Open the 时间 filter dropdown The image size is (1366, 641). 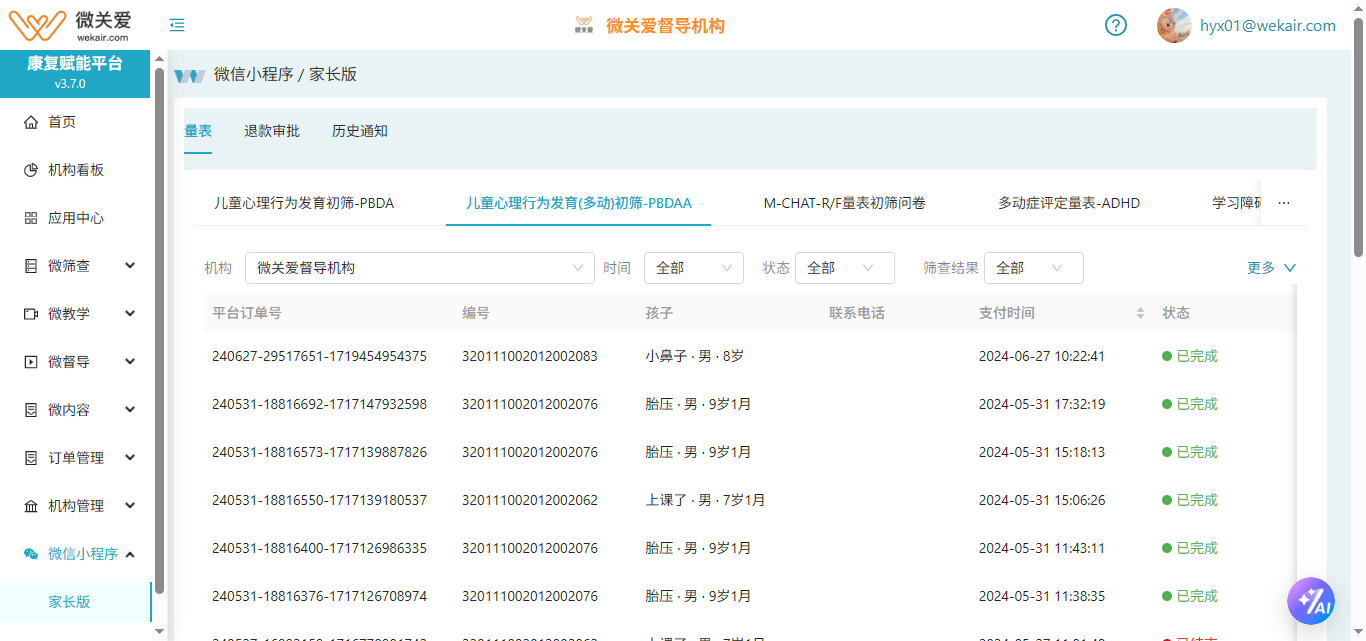coord(693,268)
